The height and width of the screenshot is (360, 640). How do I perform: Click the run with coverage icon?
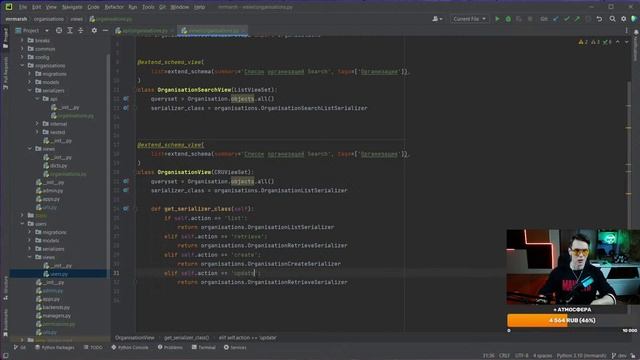[x=519, y=19]
